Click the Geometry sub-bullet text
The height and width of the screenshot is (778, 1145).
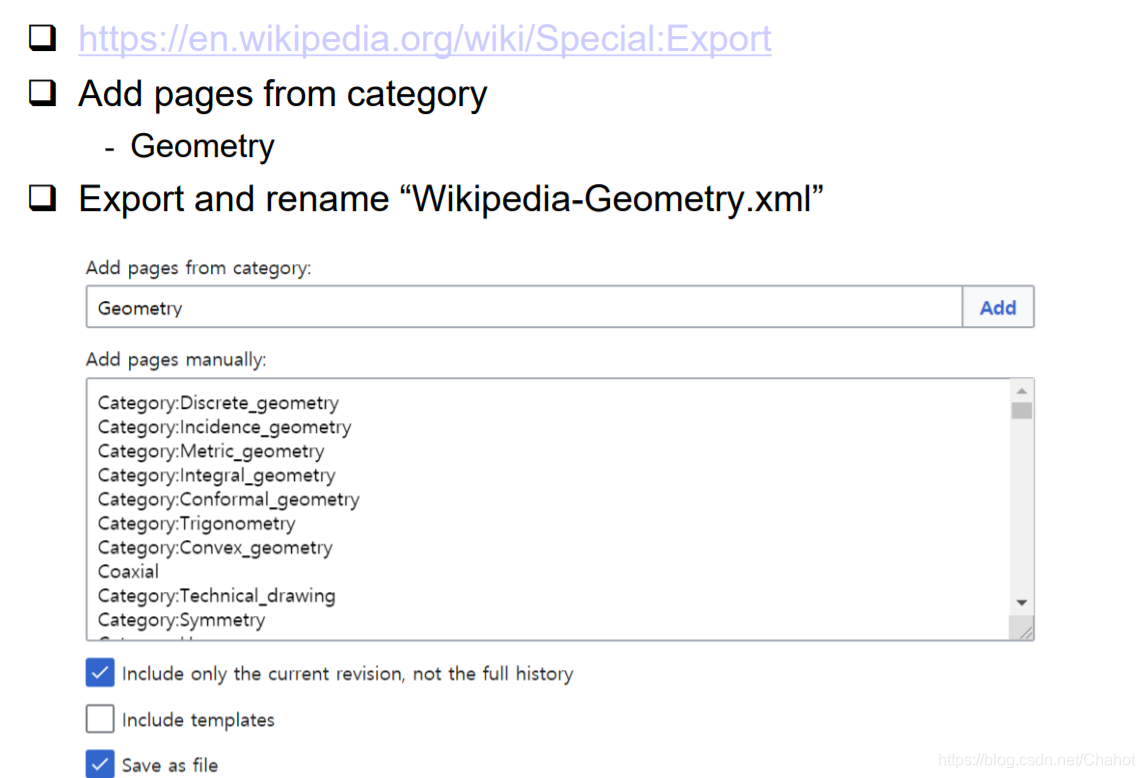tap(202, 146)
